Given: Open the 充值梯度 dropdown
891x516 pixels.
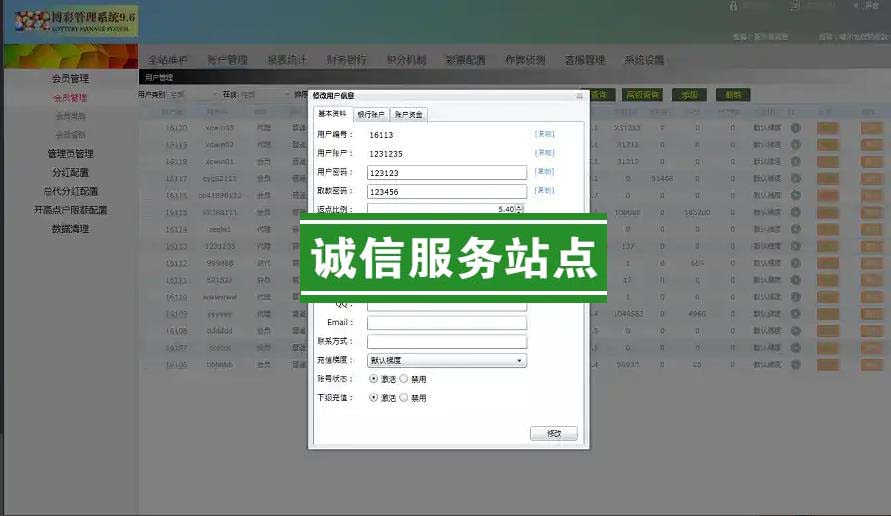Looking at the screenshot, I should [446, 360].
